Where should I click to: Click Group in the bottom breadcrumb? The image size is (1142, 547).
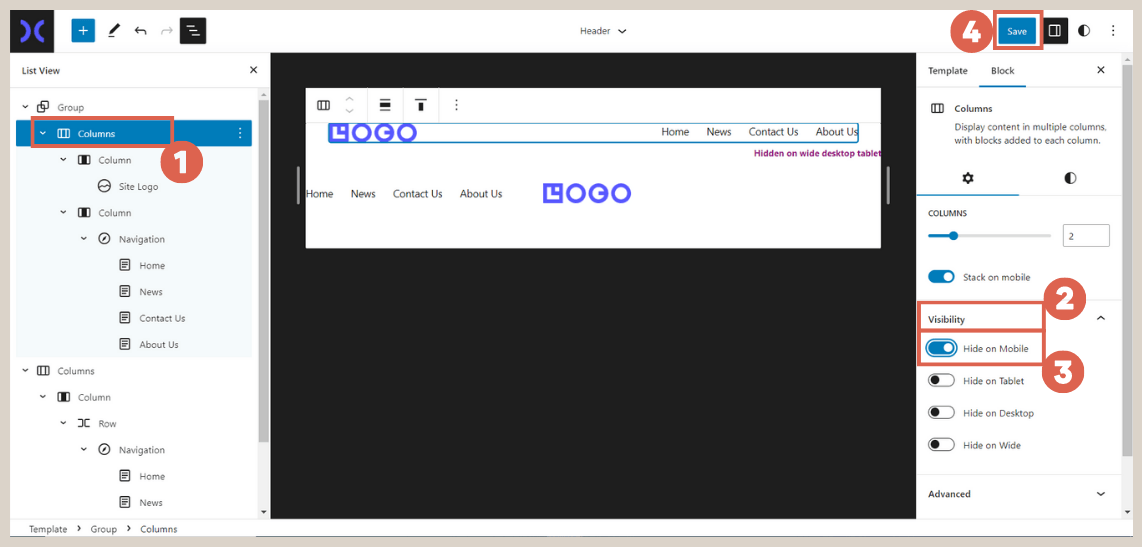[x=104, y=529]
